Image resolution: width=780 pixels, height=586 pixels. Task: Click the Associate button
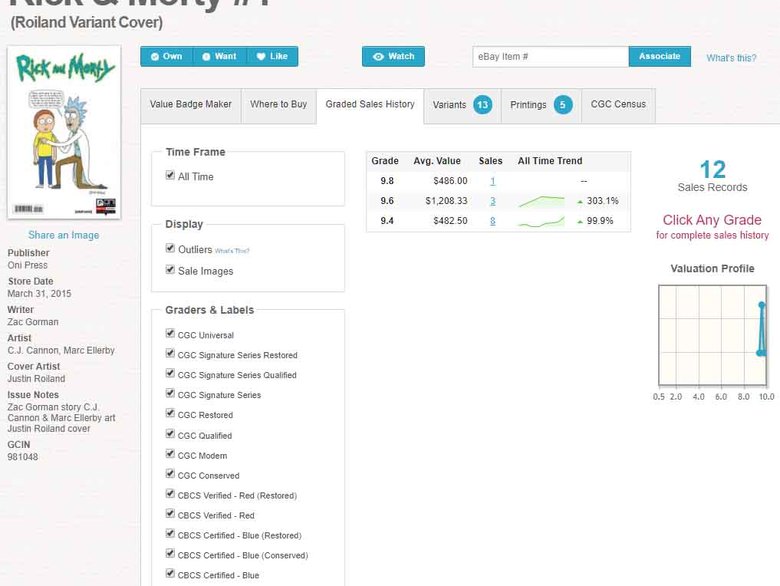point(660,56)
